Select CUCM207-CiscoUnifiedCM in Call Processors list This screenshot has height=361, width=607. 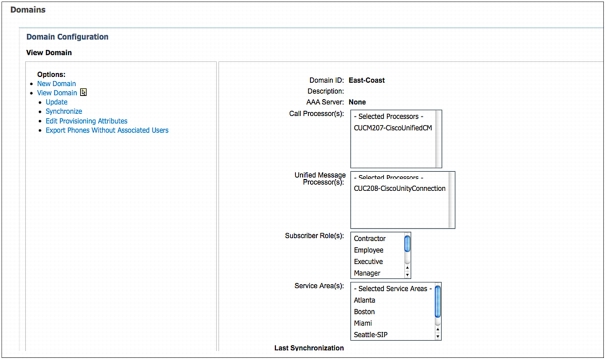(x=393, y=128)
